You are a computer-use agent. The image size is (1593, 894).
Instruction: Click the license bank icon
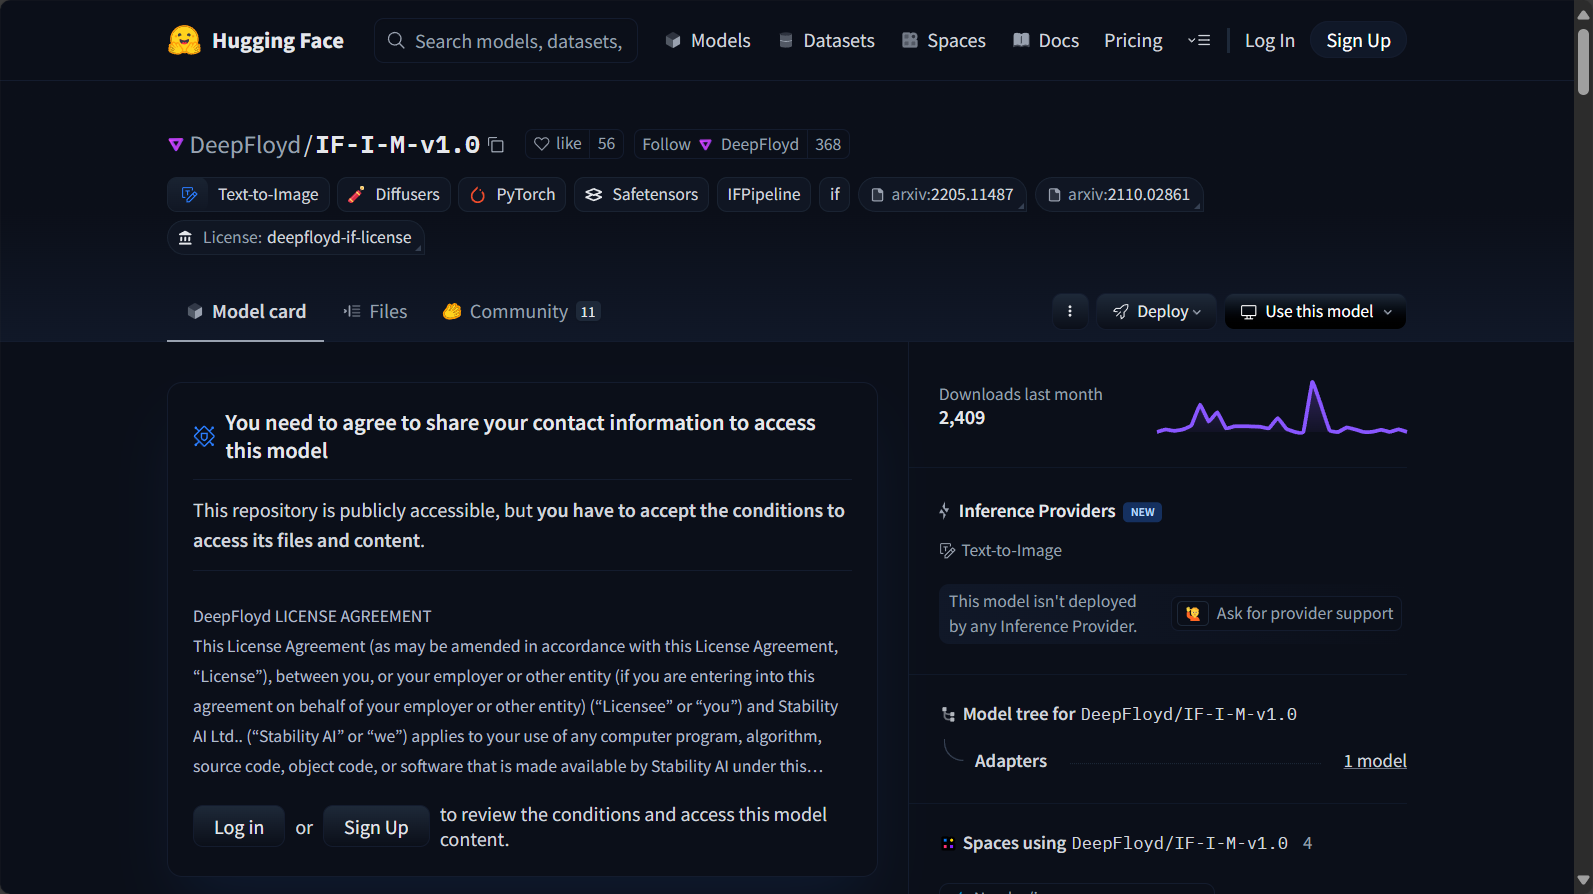click(185, 238)
